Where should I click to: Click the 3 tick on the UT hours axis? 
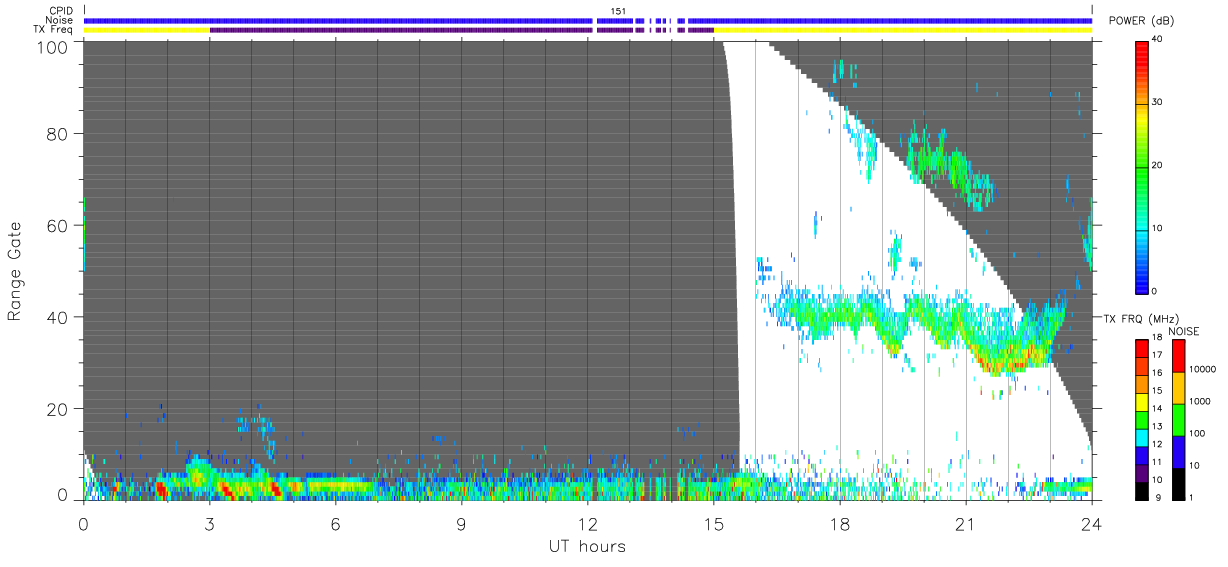[209, 522]
